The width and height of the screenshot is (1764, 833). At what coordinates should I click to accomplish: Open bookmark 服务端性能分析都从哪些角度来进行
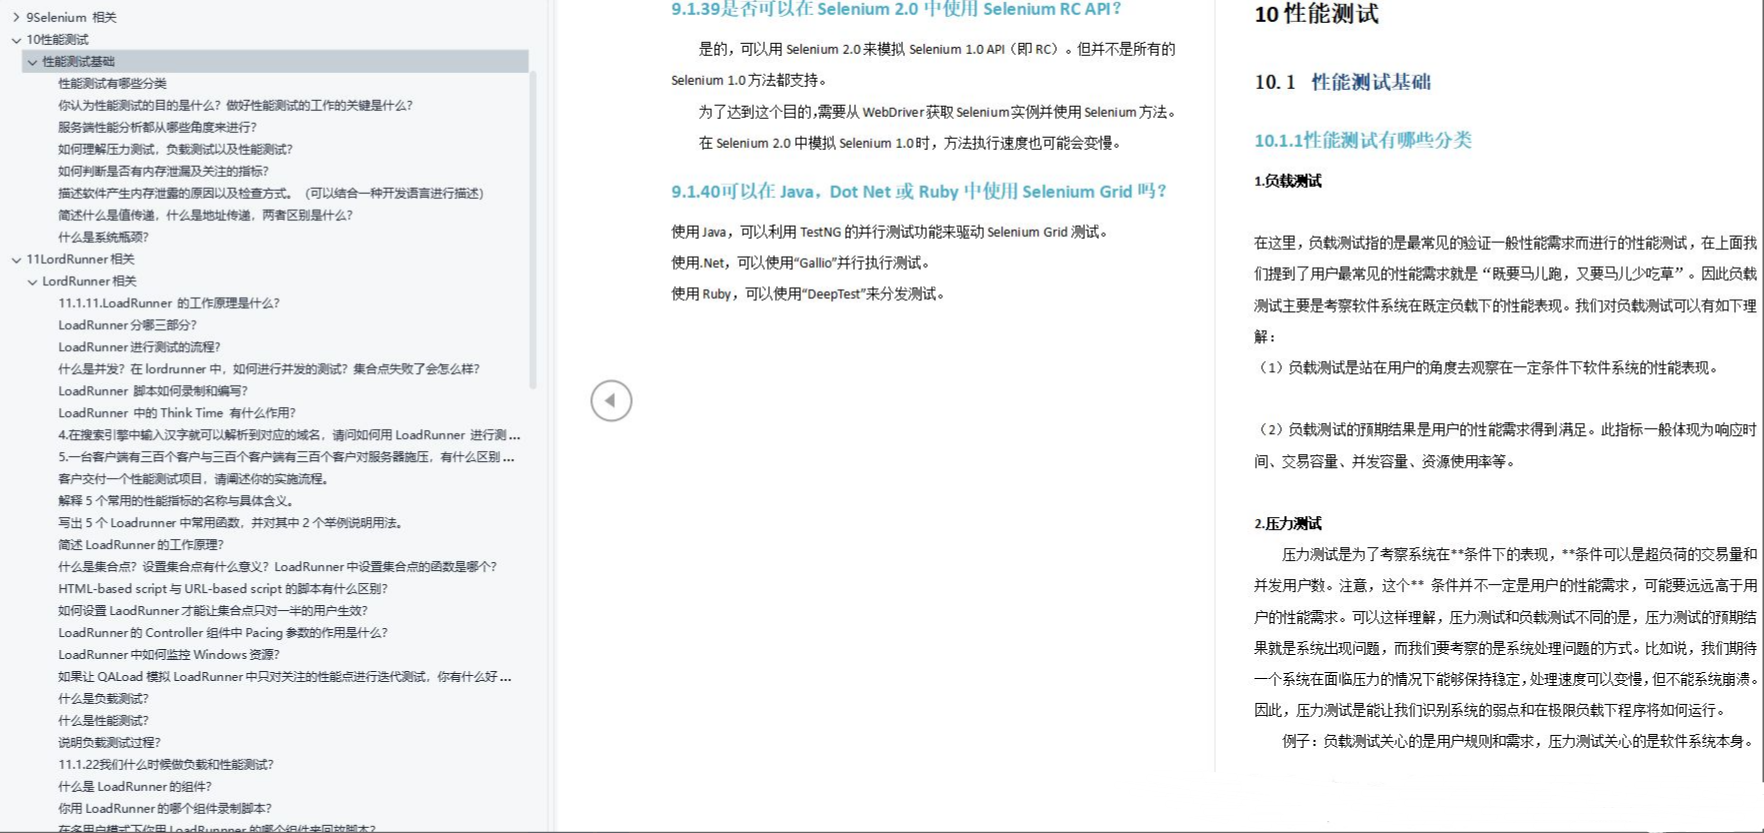[157, 127]
